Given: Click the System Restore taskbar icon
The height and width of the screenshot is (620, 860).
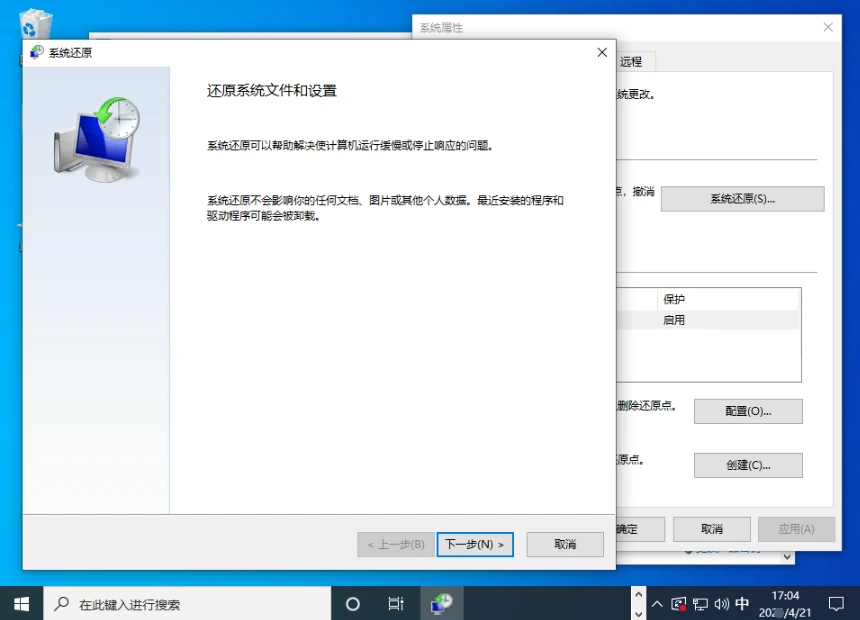Looking at the screenshot, I should tap(442, 604).
